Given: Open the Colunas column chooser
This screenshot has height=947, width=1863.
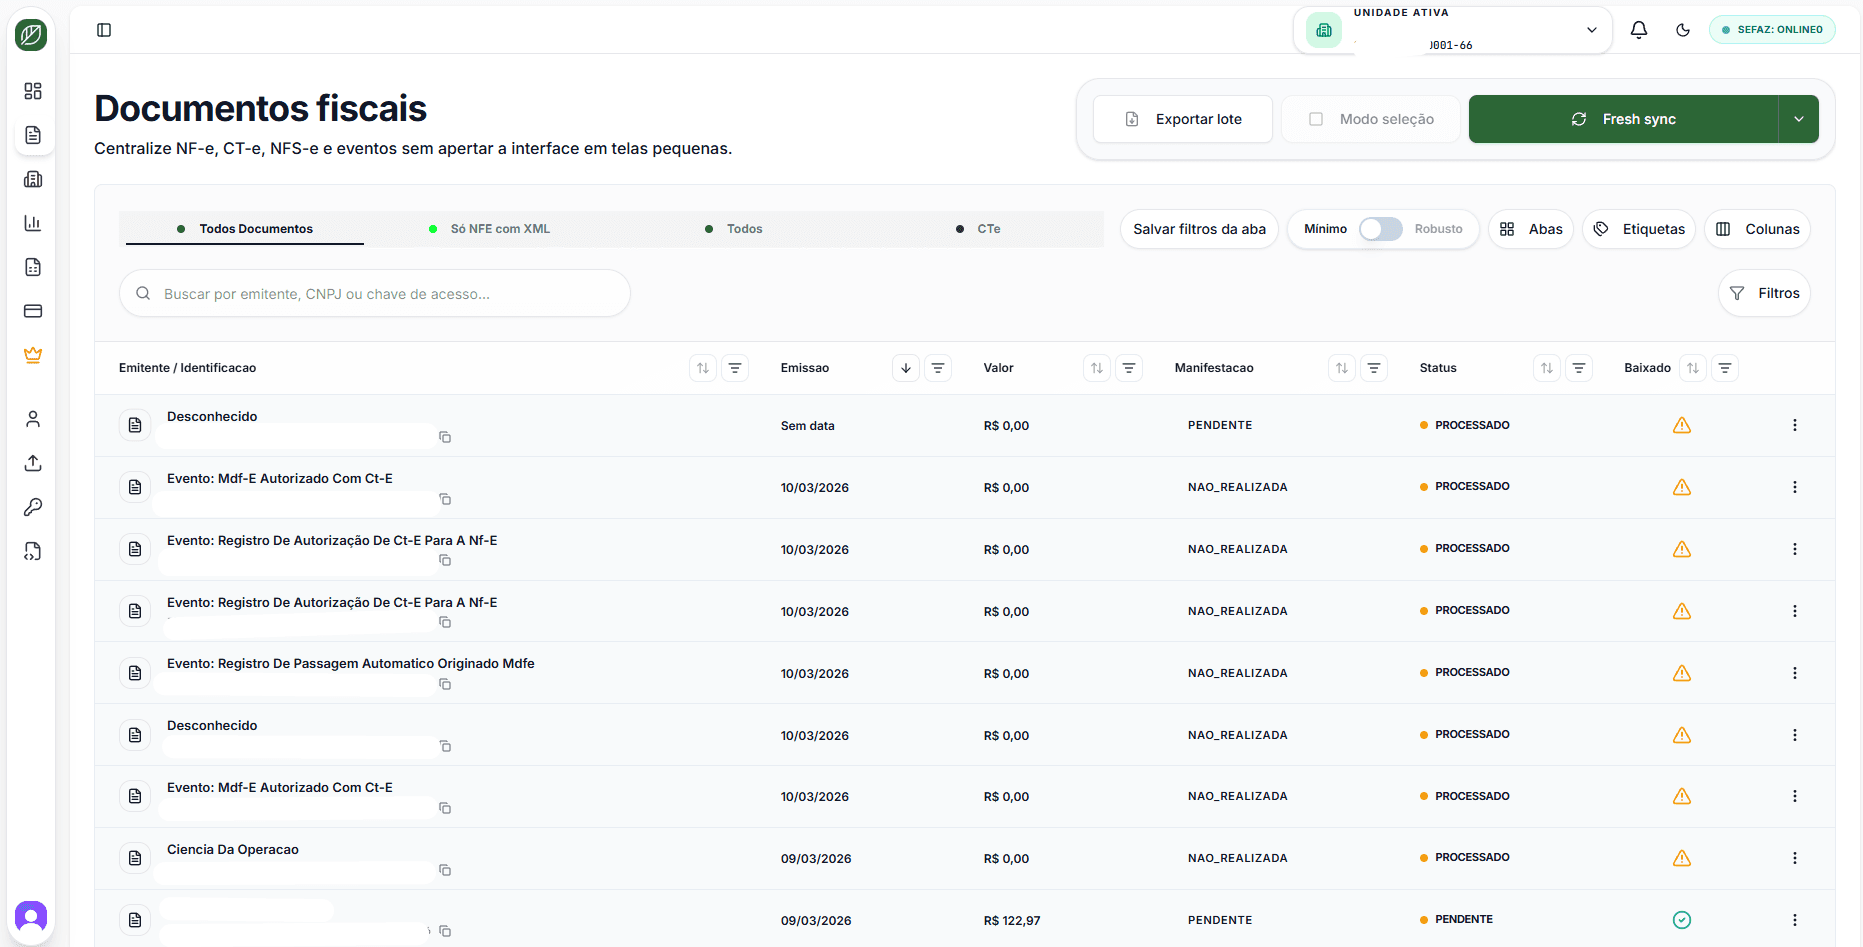Looking at the screenshot, I should coord(1757,229).
